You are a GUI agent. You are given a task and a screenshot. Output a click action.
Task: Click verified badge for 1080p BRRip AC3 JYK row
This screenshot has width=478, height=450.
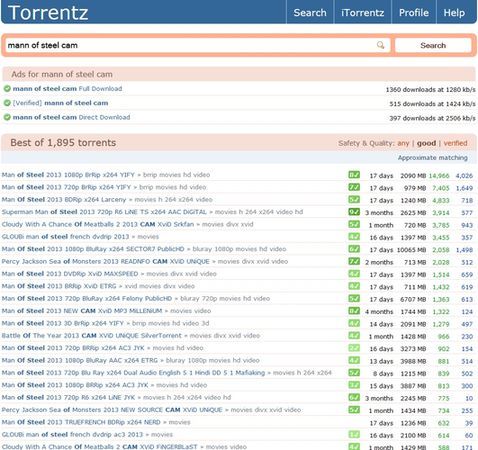[x=354, y=385]
